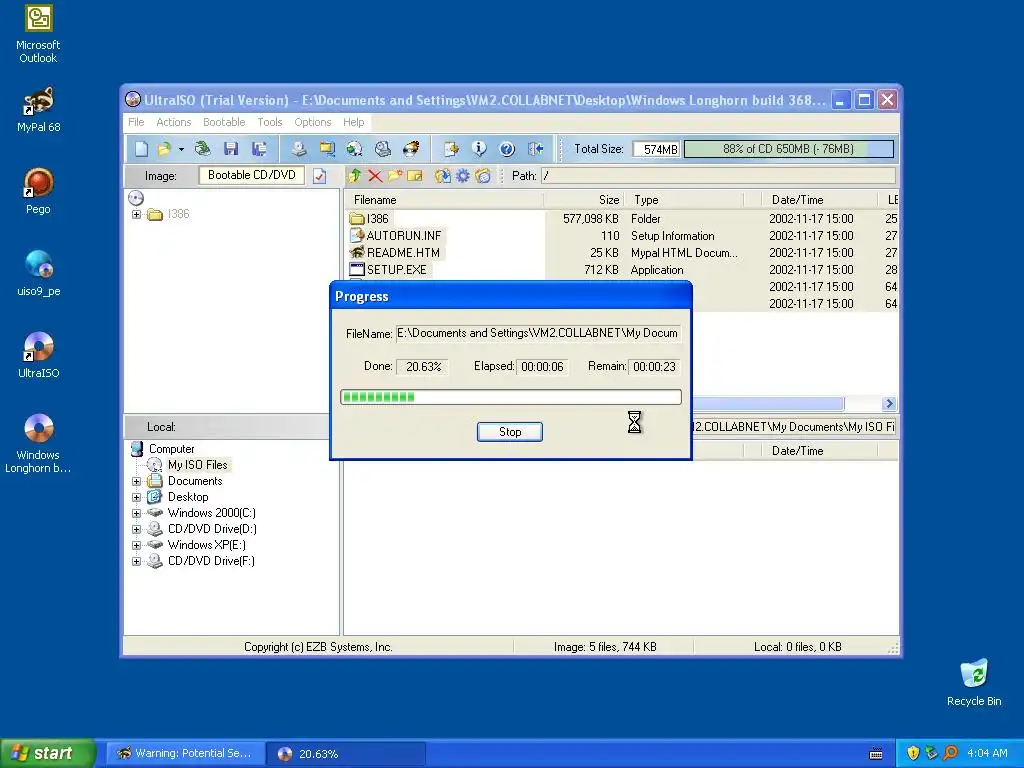This screenshot has width=1024, height=768.
Task: Expand the Windows 2000(C:) drive node
Action: 136,513
